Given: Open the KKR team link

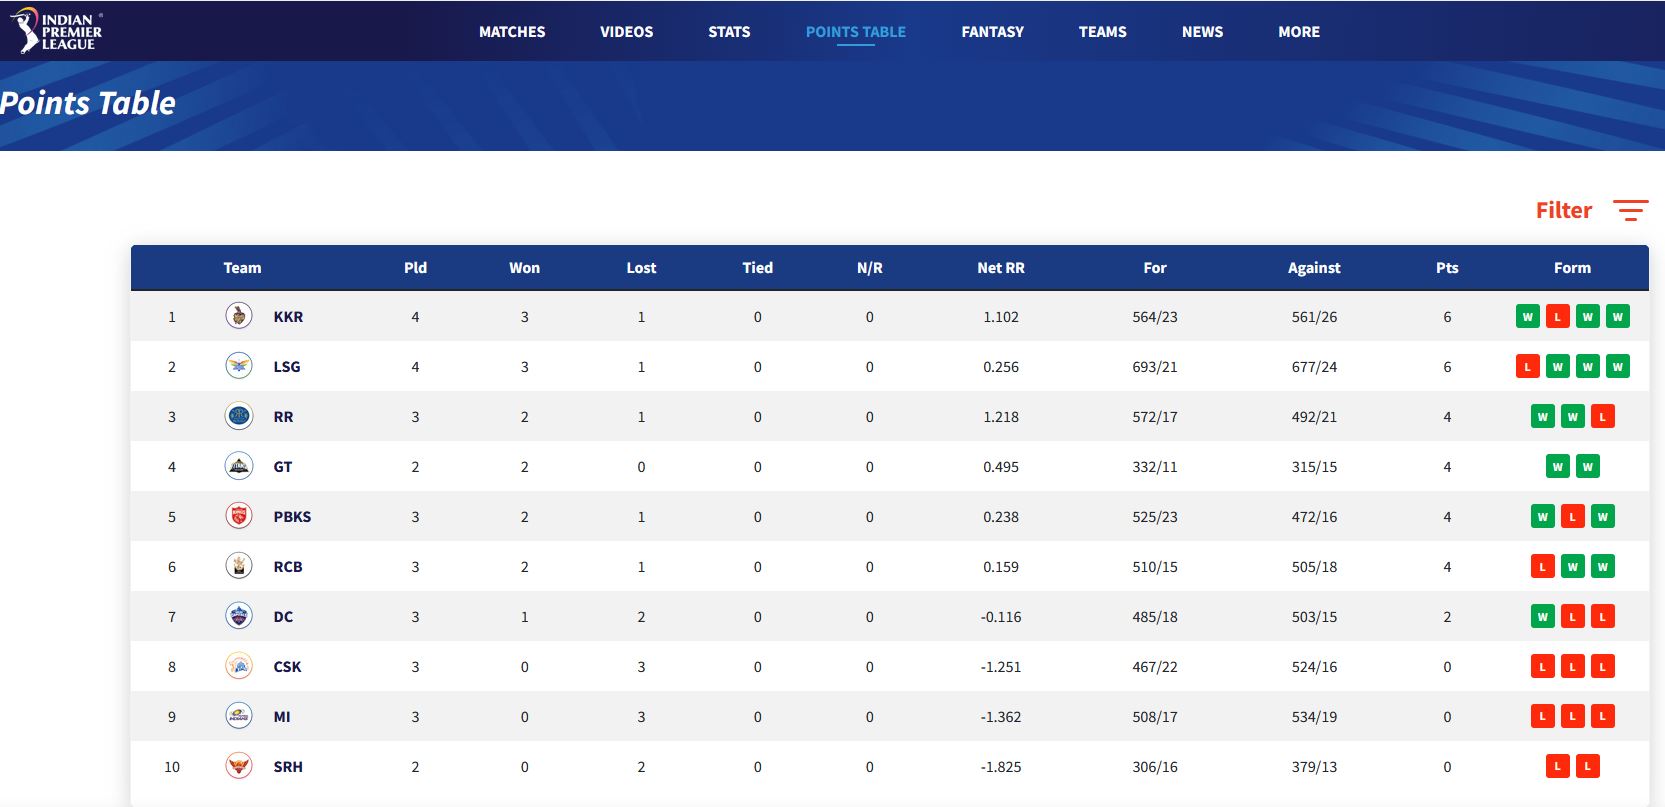Looking at the screenshot, I should pyautogui.click(x=288, y=317).
